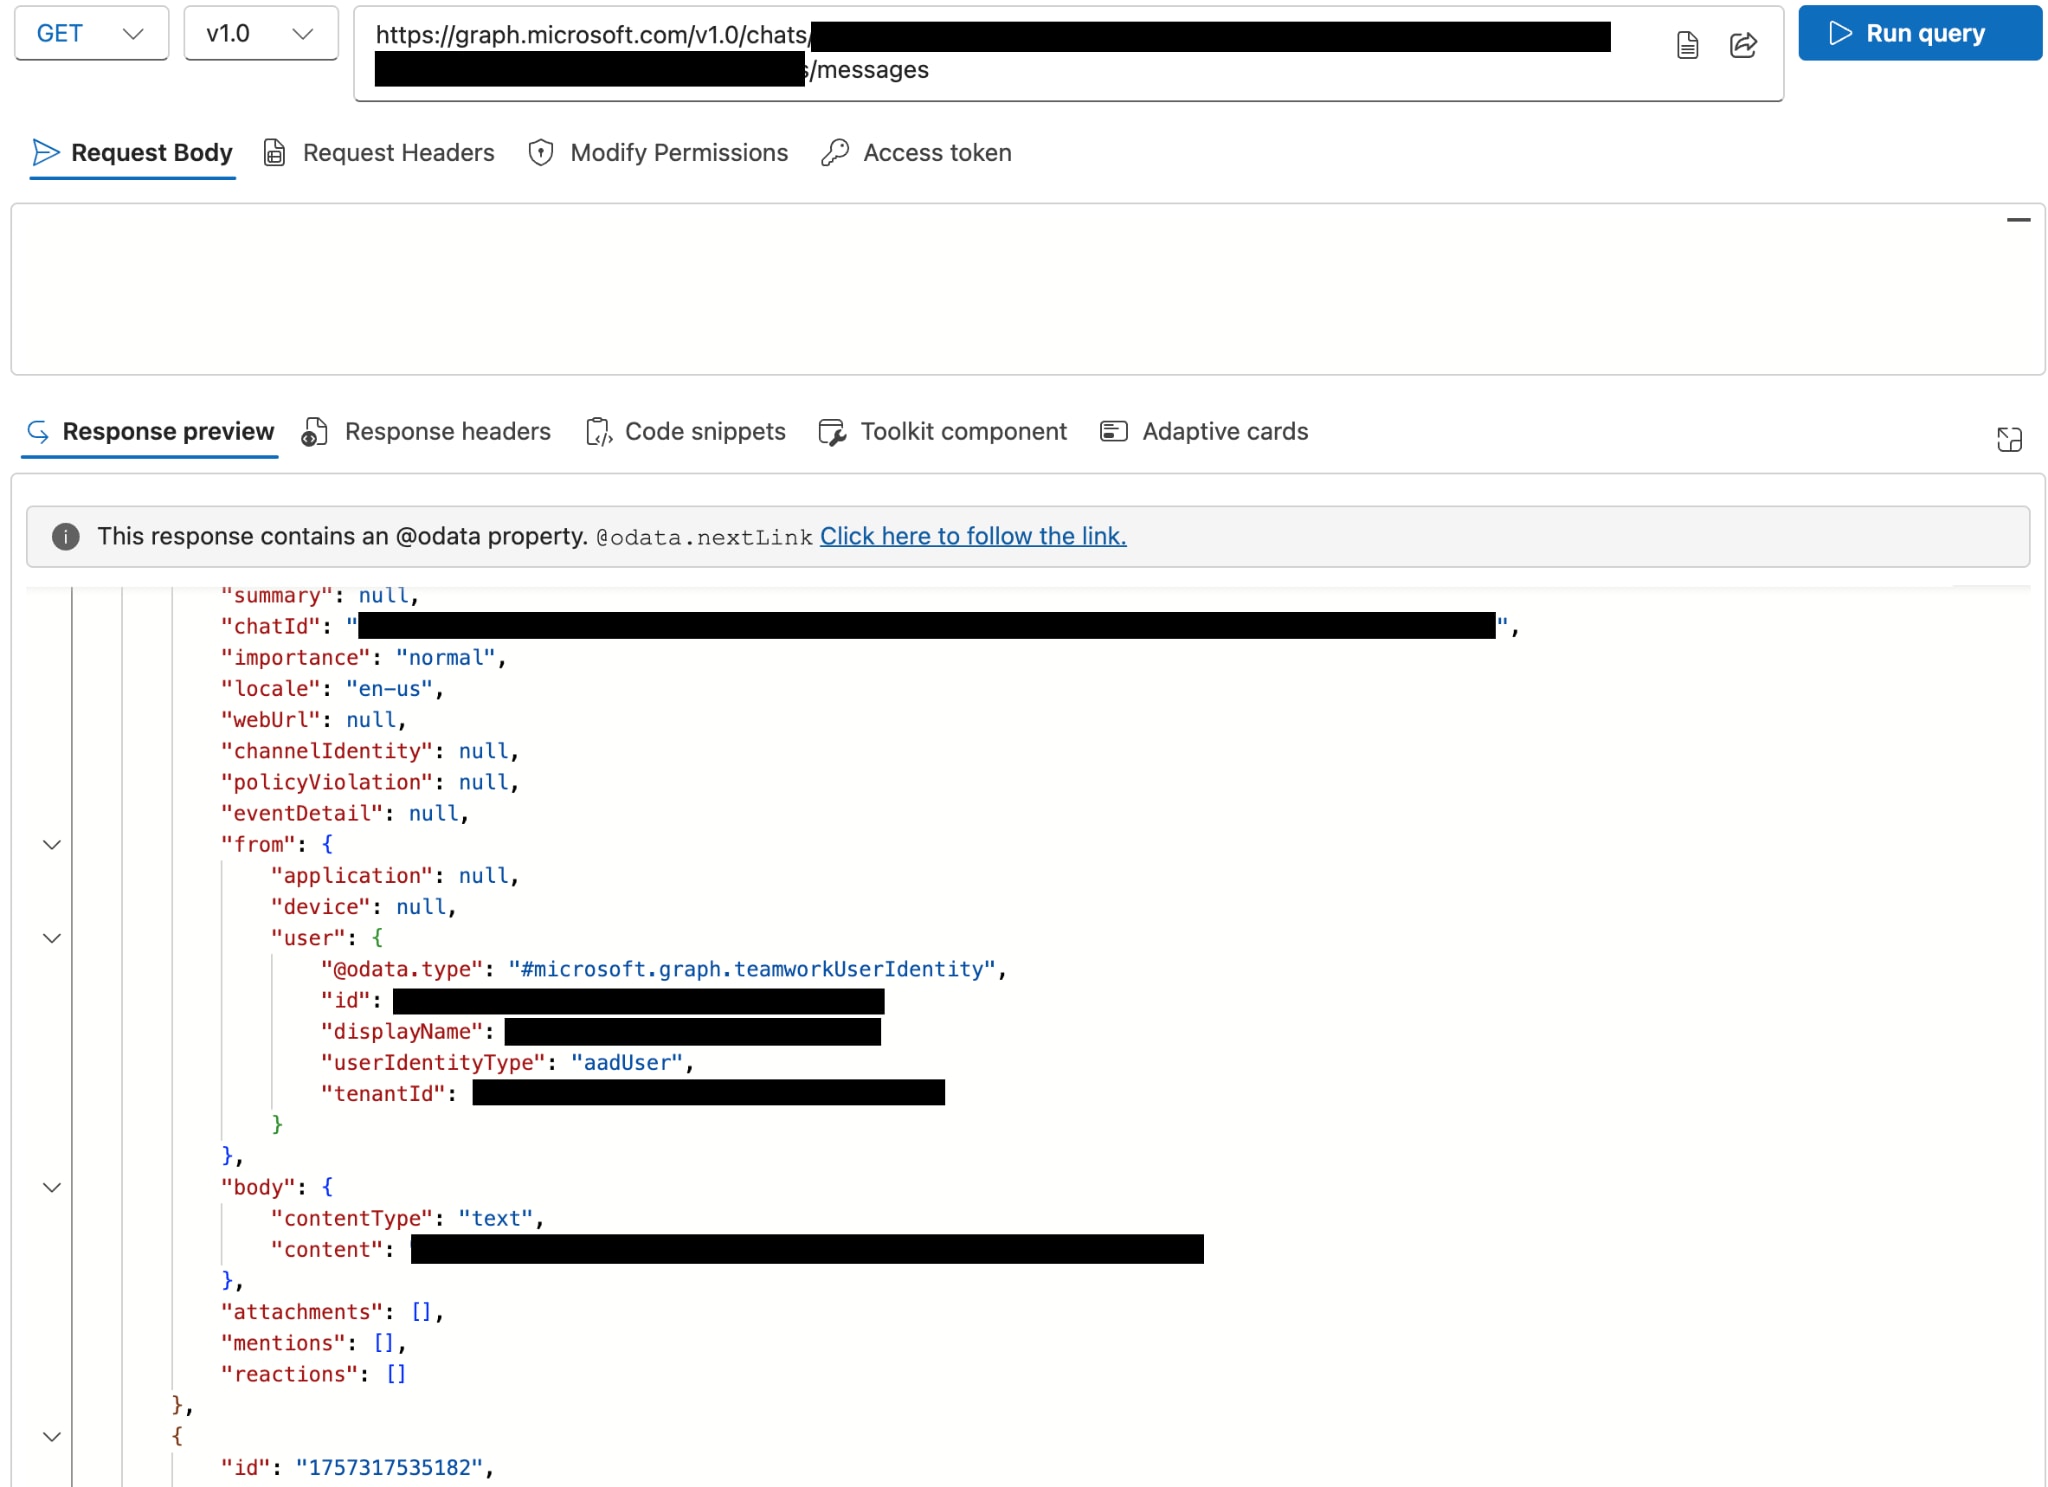Click the info icon in the @odata.nextLink banner
Viewport: 2048px width, 1487px height.
[65, 537]
